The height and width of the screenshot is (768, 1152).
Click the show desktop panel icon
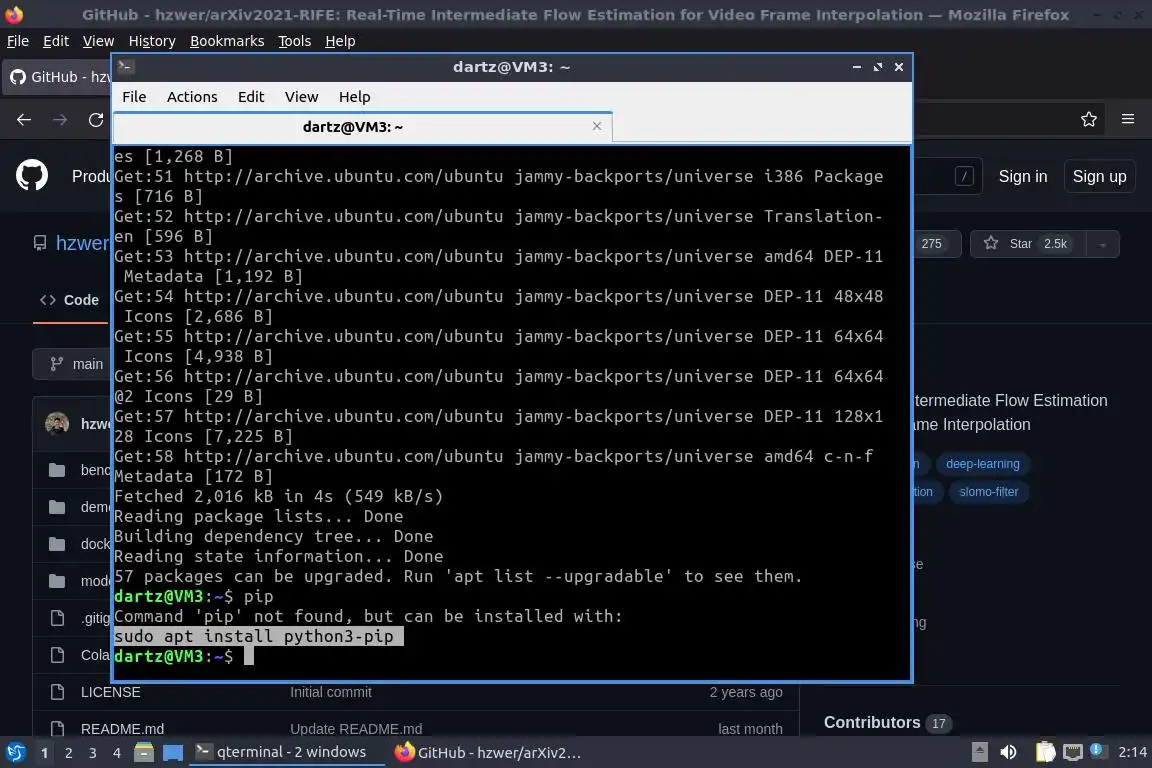point(173,753)
